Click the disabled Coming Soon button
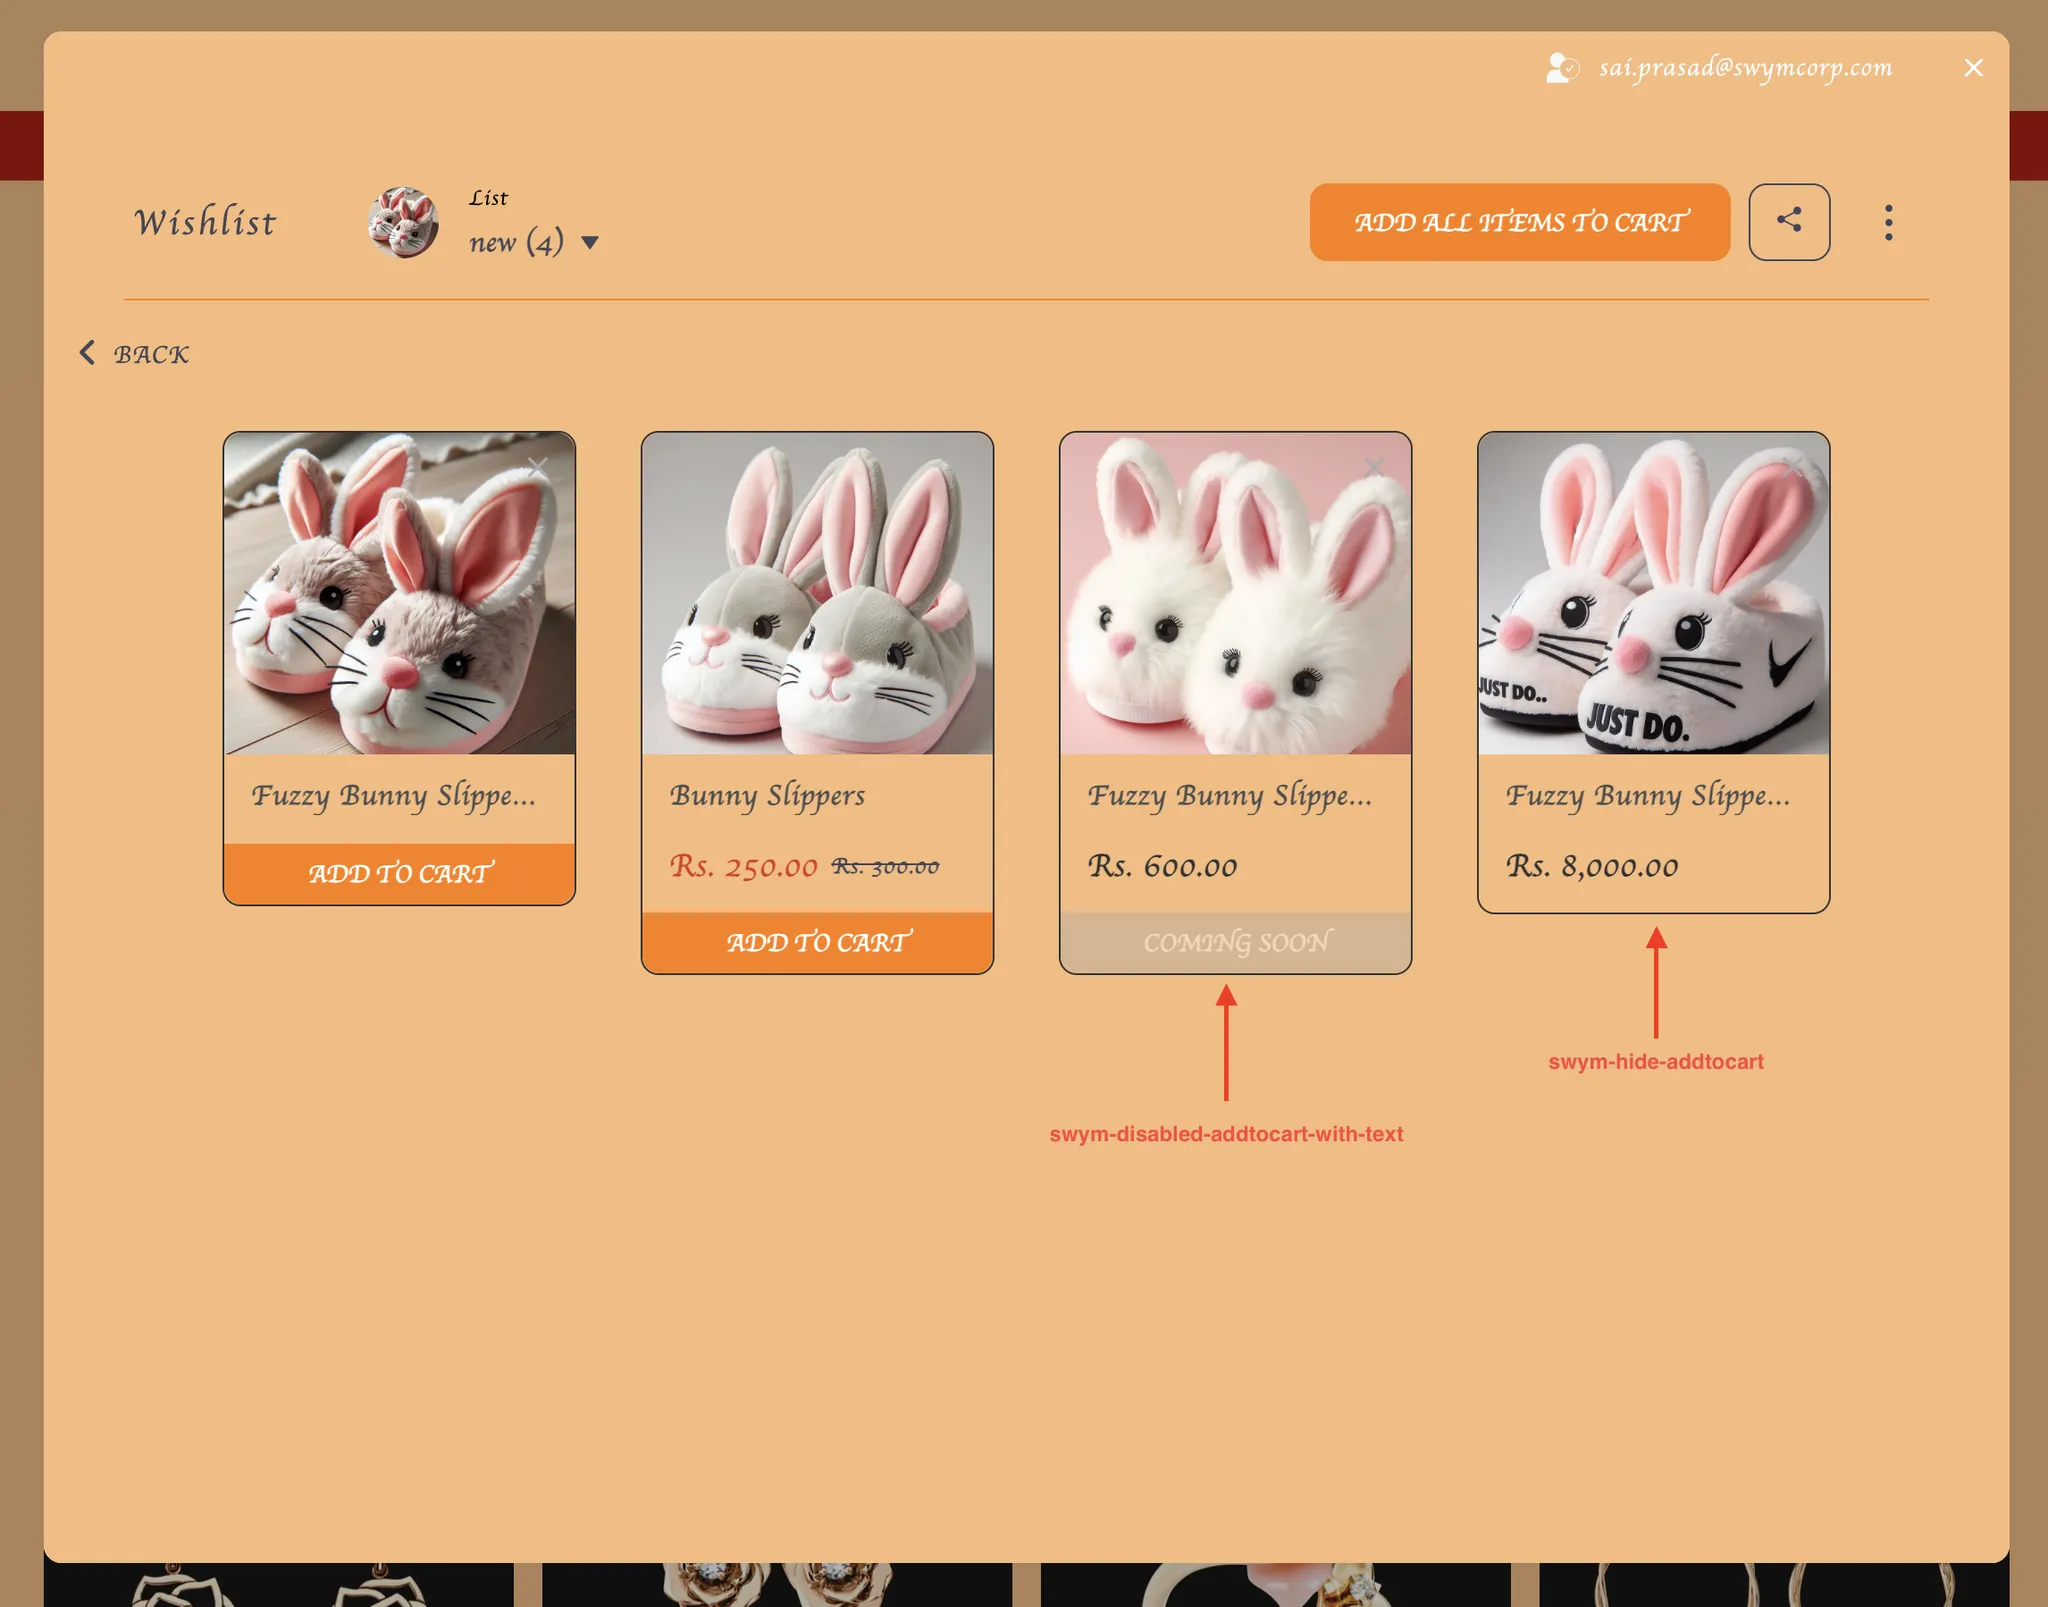The image size is (2048, 1607). [x=1235, y=942]
